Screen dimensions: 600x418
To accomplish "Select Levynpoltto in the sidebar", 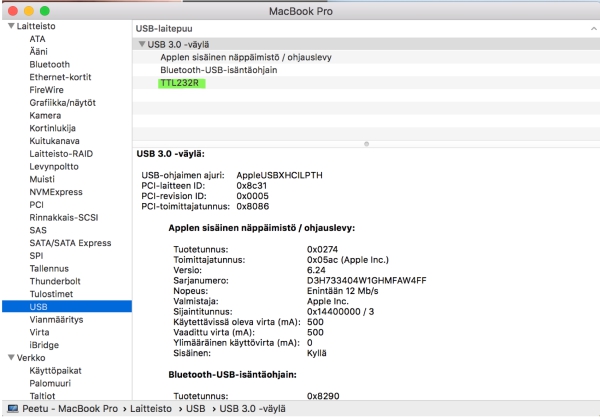I will point(54,167).
